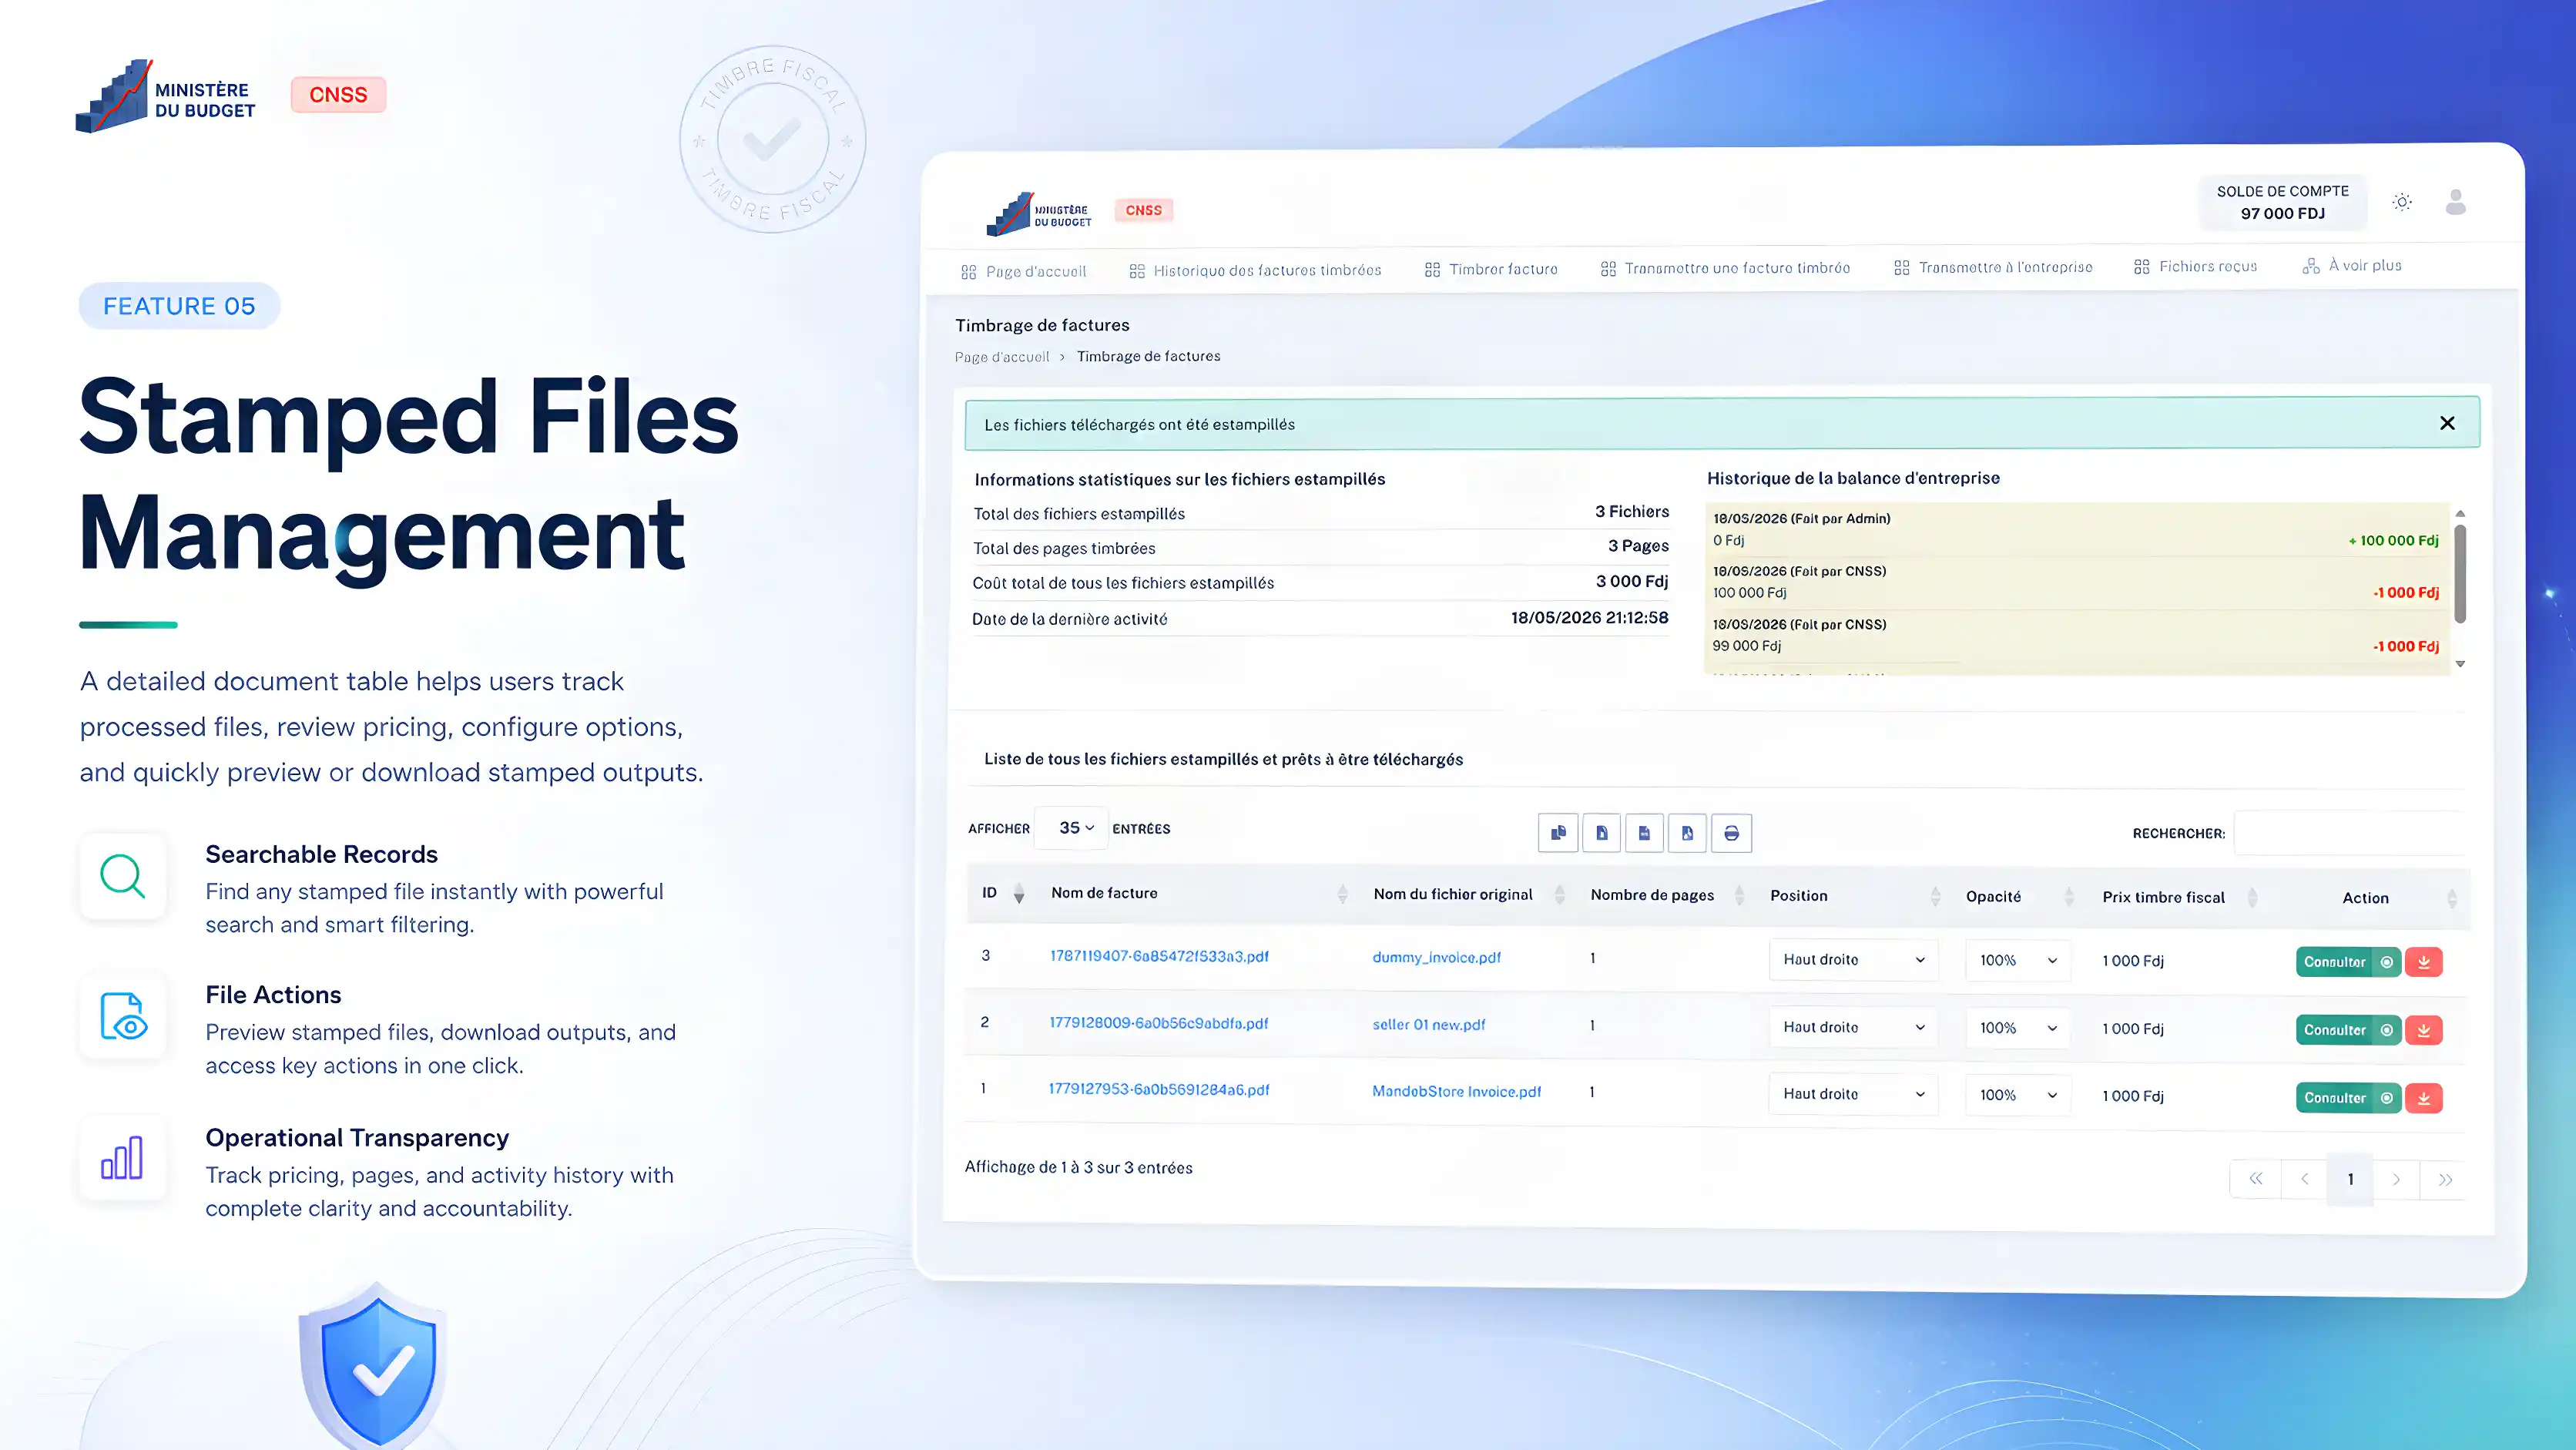2576x1450 pixels.
Task: Open Position dropdown for MandebStore Invoice.pdf
Action: (x=1853, y=1094)
